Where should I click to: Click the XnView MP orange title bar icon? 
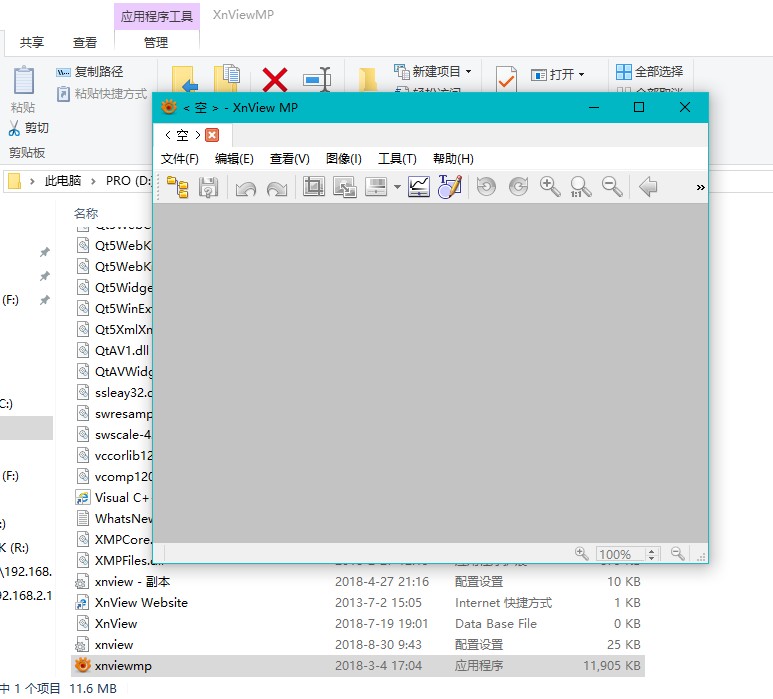click(169, 106)
